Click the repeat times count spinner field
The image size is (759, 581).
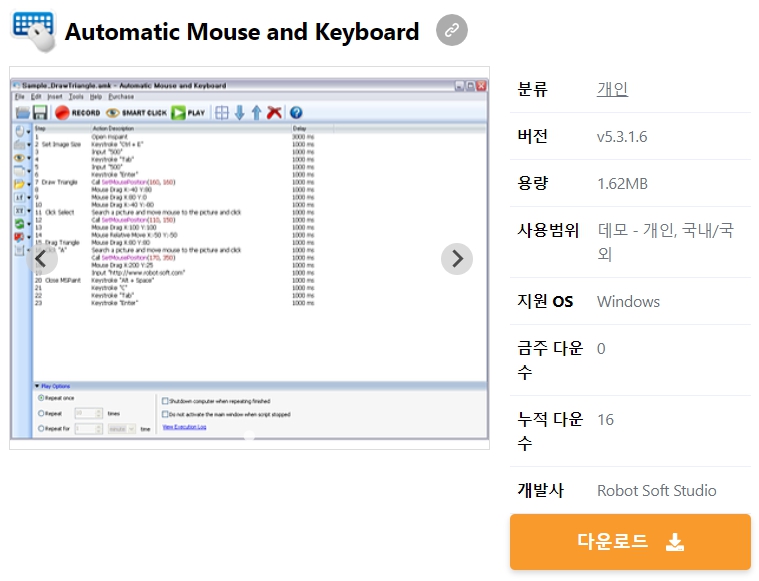click(88, 413)
